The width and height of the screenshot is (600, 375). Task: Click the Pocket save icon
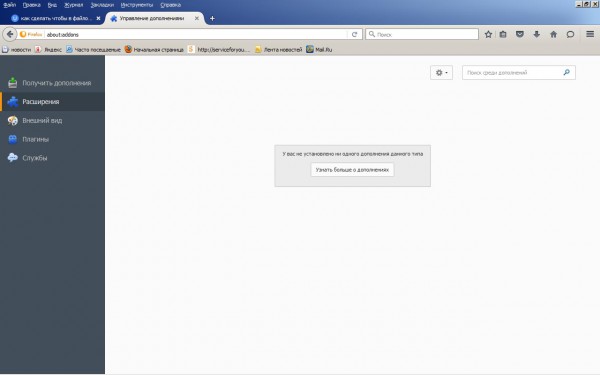(x=520, y=34)
